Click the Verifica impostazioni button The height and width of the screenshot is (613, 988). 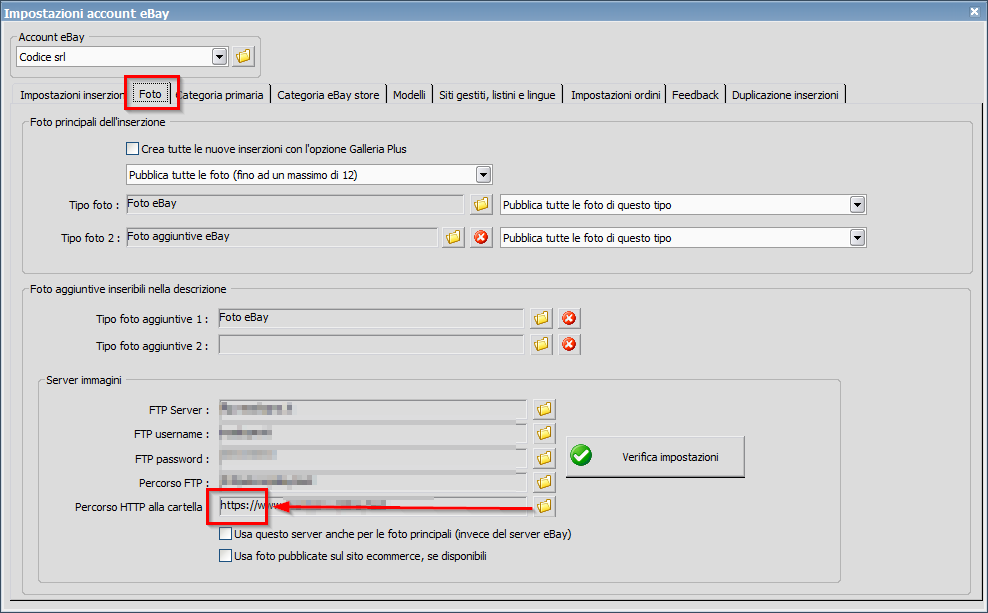tap(655, 457)
